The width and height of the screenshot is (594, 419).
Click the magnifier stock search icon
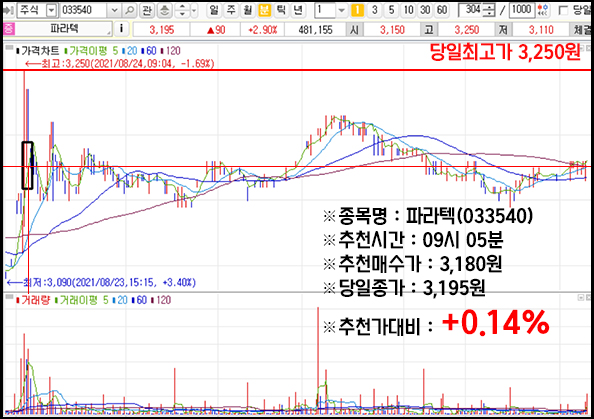point(130,10)
